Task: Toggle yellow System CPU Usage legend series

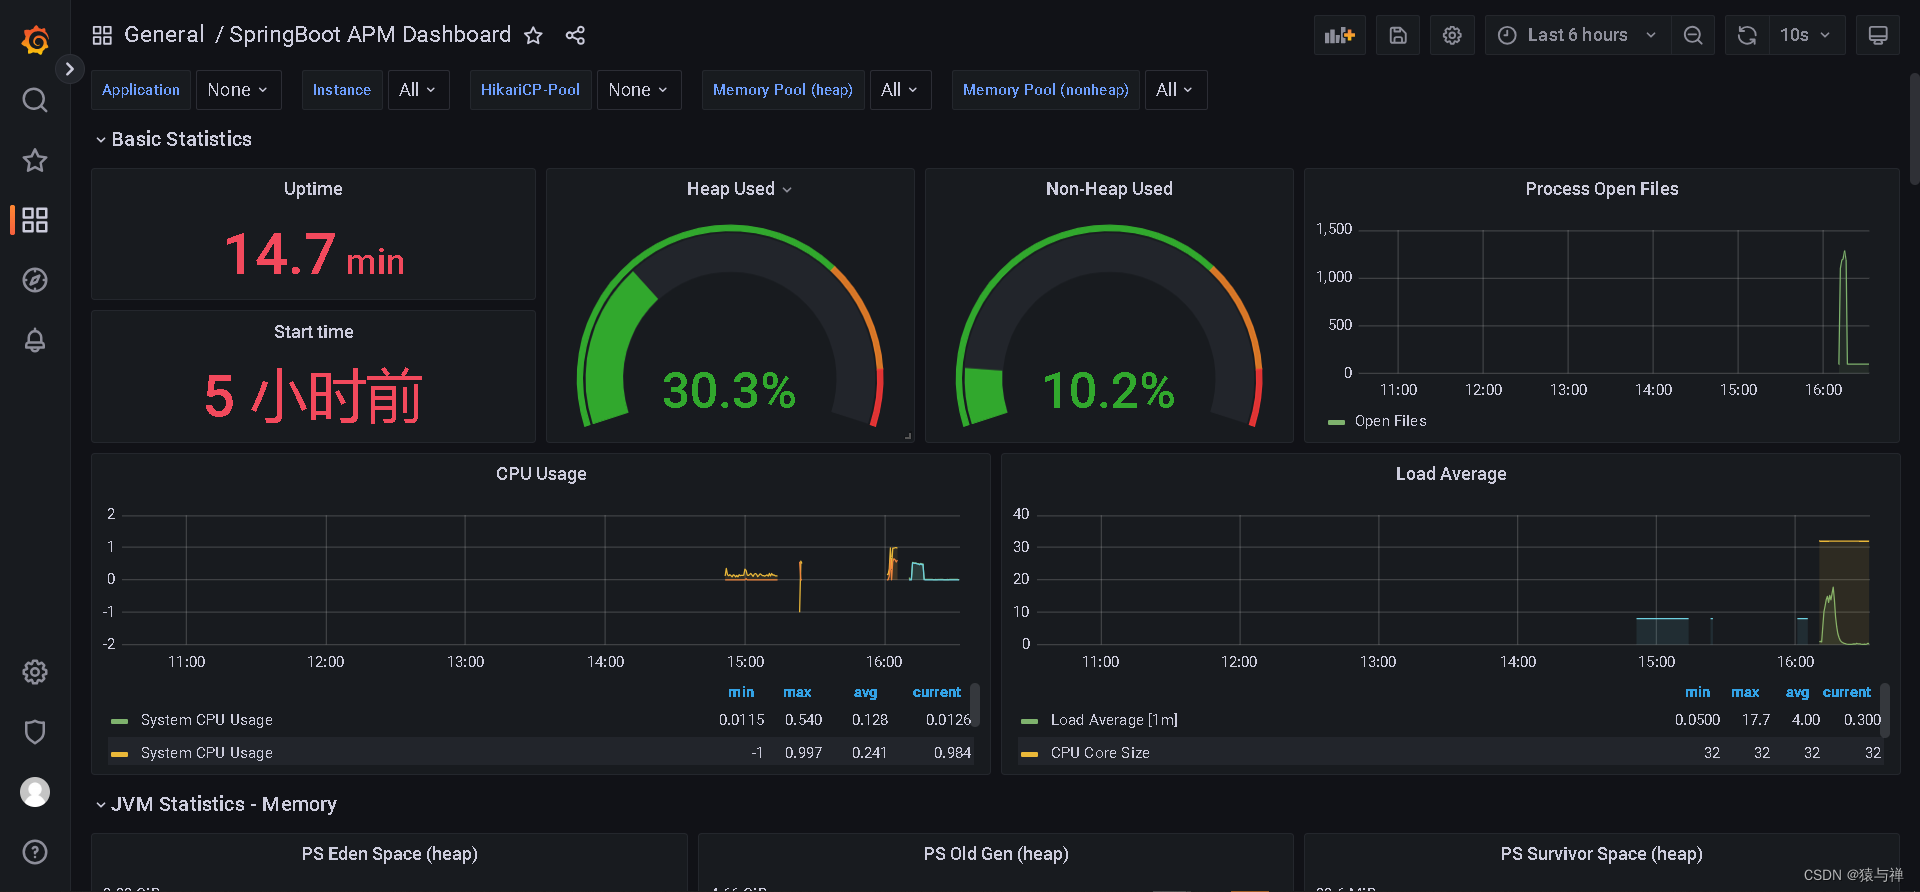Action: tap(206, 753)
